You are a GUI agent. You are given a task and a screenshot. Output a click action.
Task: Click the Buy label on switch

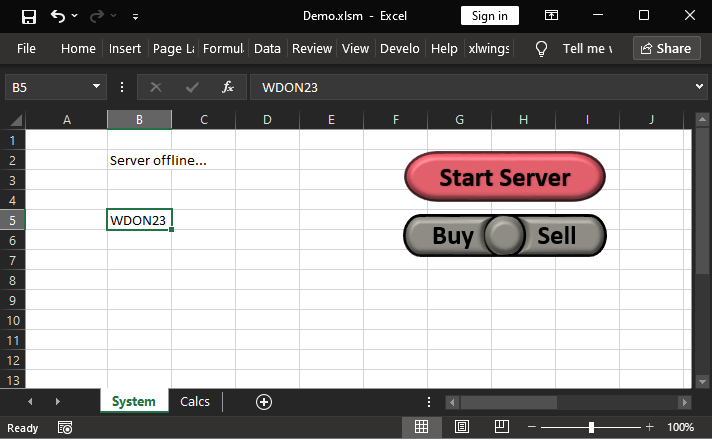(453, 235)
